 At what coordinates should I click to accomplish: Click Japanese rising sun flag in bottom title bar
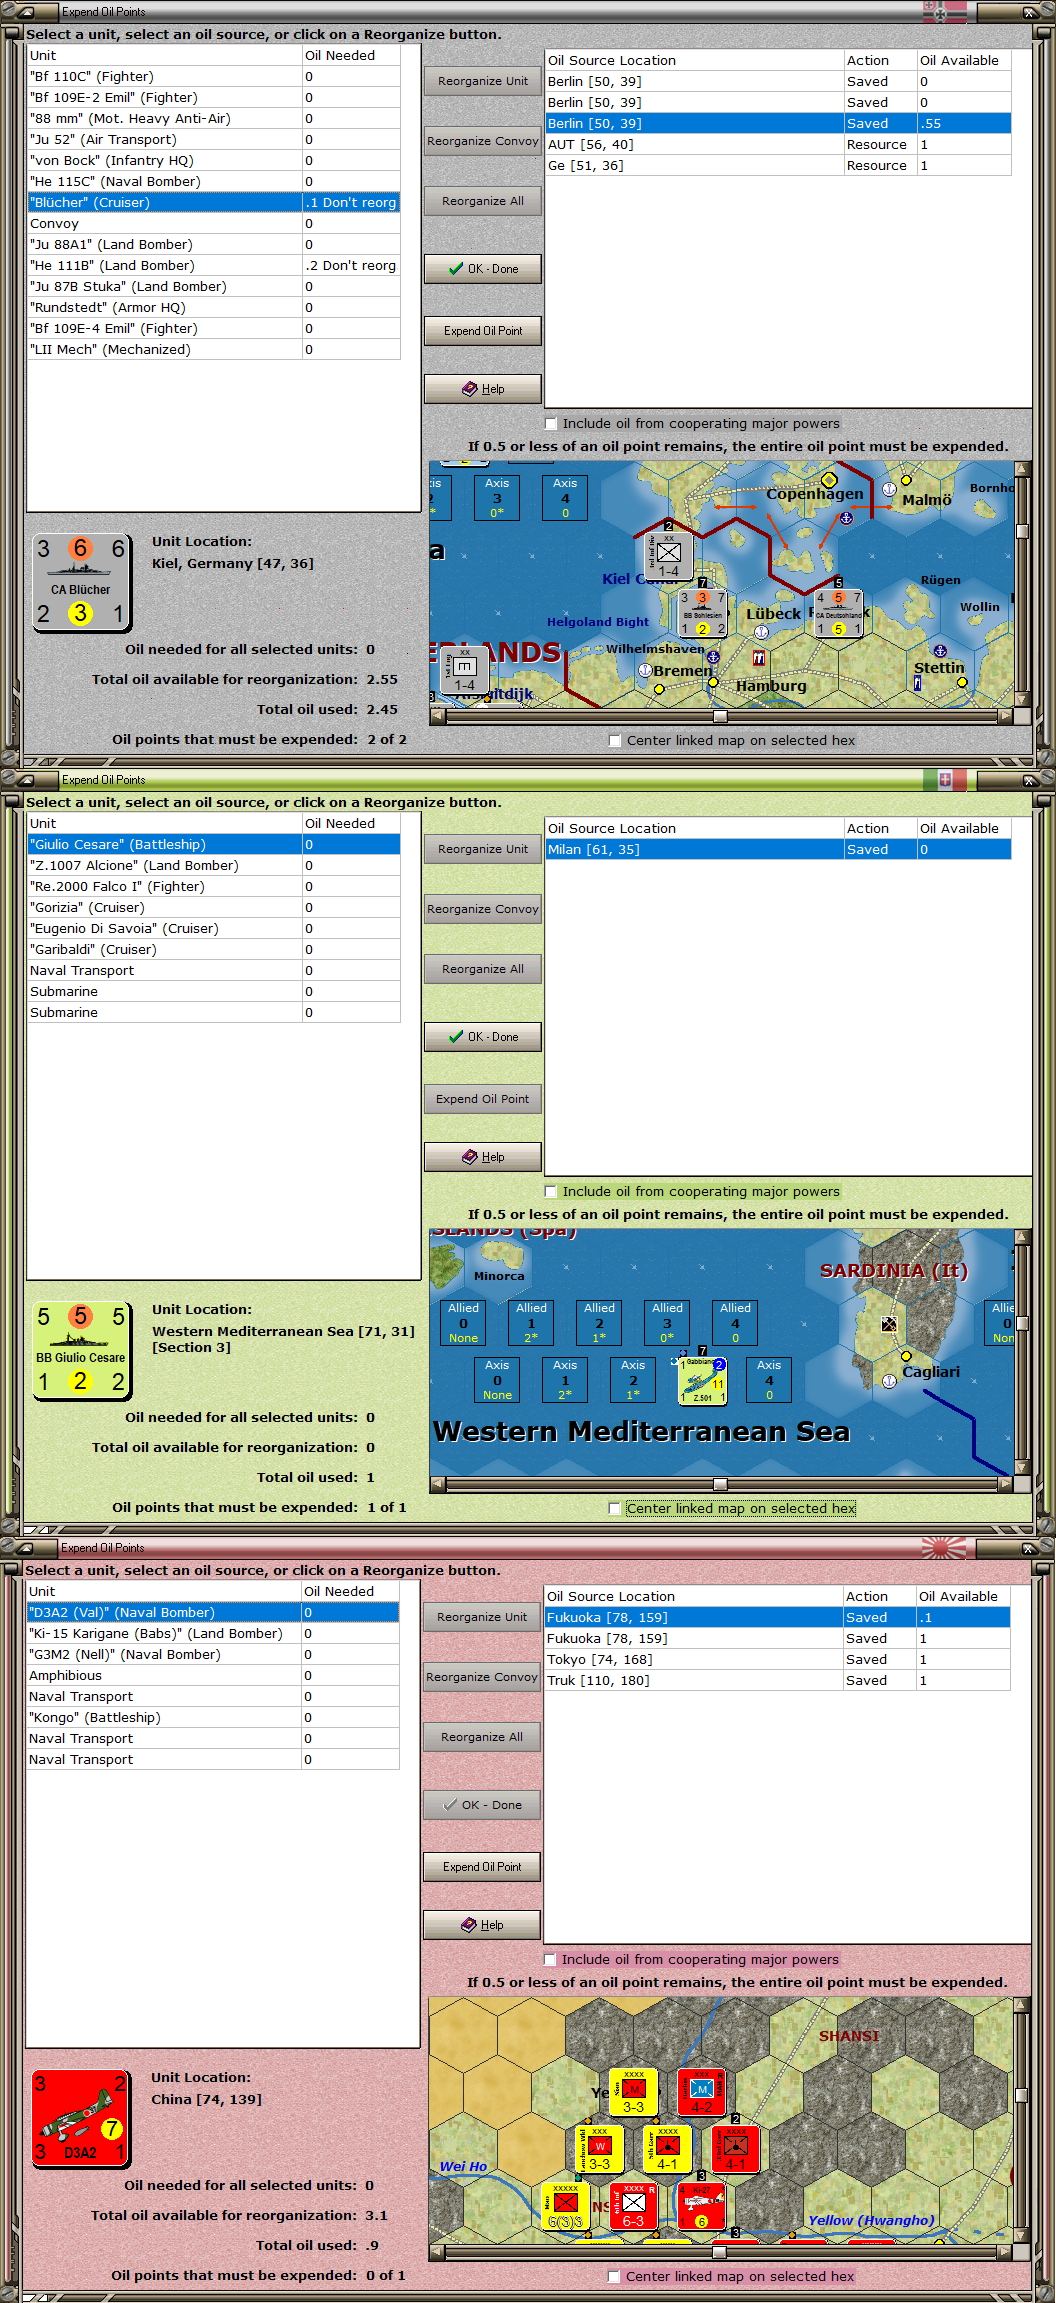[x=944, y=1548]
